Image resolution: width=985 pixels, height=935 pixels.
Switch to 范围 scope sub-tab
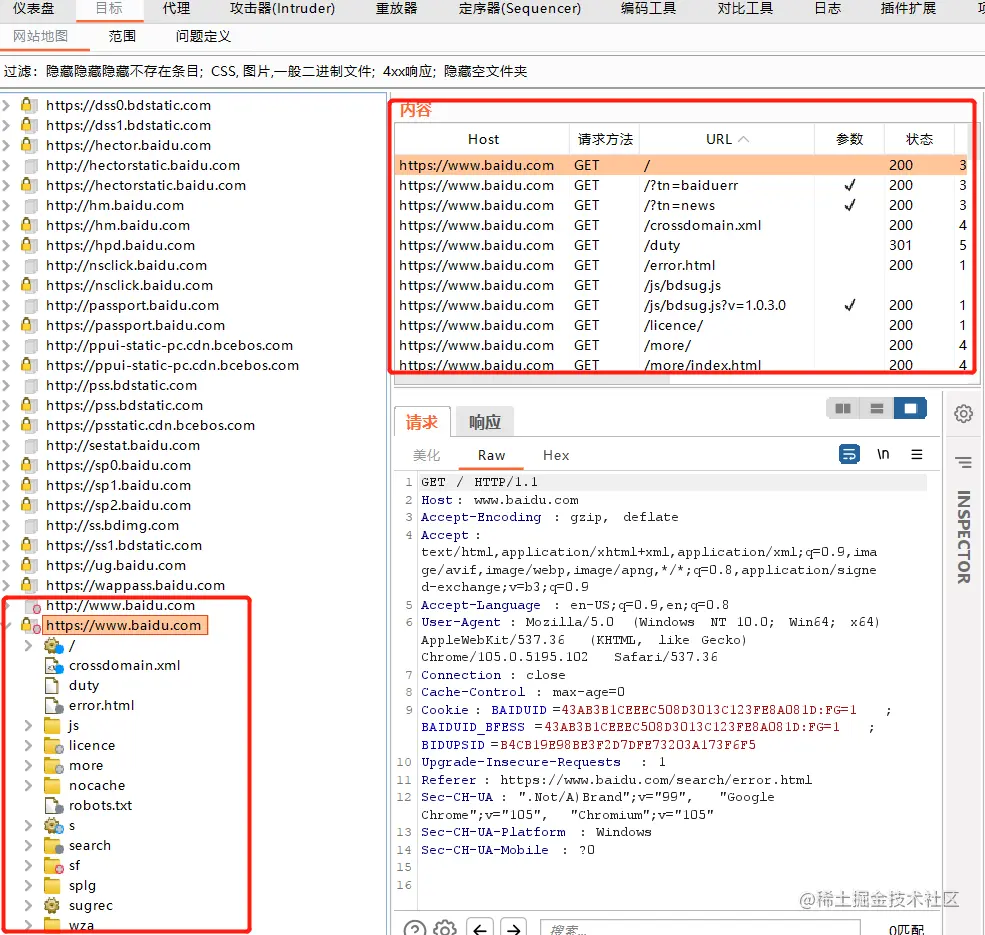click(122, 36)
